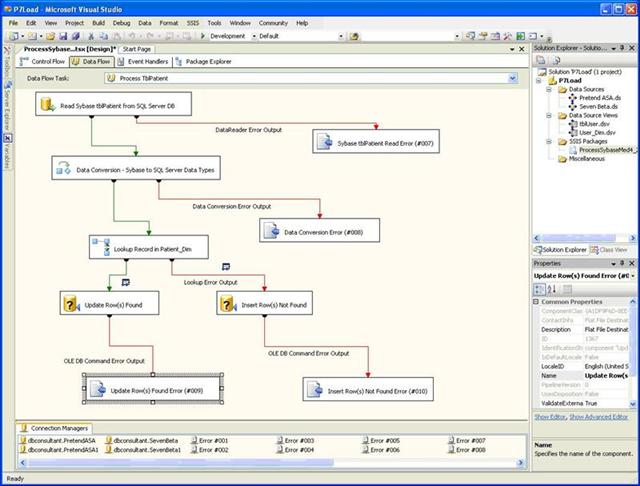Open the Default platform dropdown

pyautogui.click(x=341, y=36)
